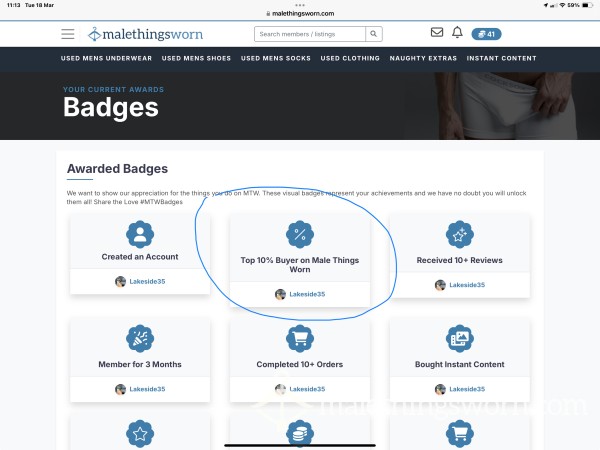Viewport: 600px width, 450px height.
Task: Click the Created an Account badge icon
Action: (140, 234)
